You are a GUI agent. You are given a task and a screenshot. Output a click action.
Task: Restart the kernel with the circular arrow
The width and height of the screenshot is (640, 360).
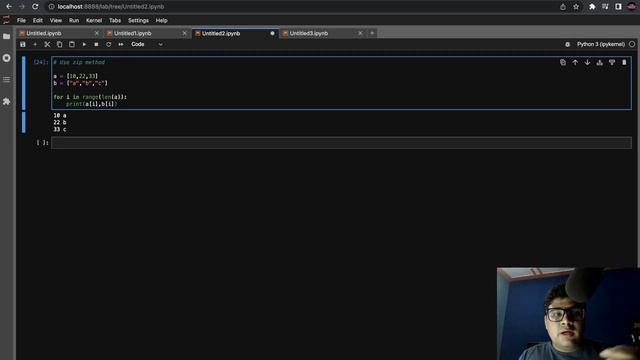(x=109, y=44)
